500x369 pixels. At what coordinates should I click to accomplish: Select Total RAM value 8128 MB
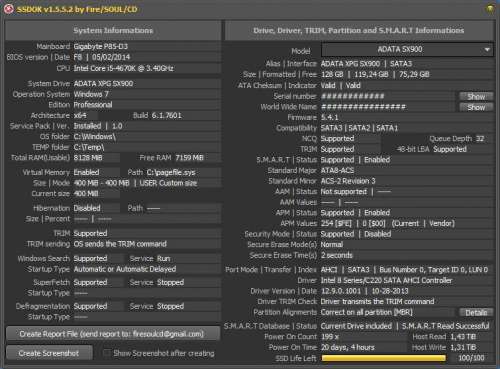click(x=88, y=158)
